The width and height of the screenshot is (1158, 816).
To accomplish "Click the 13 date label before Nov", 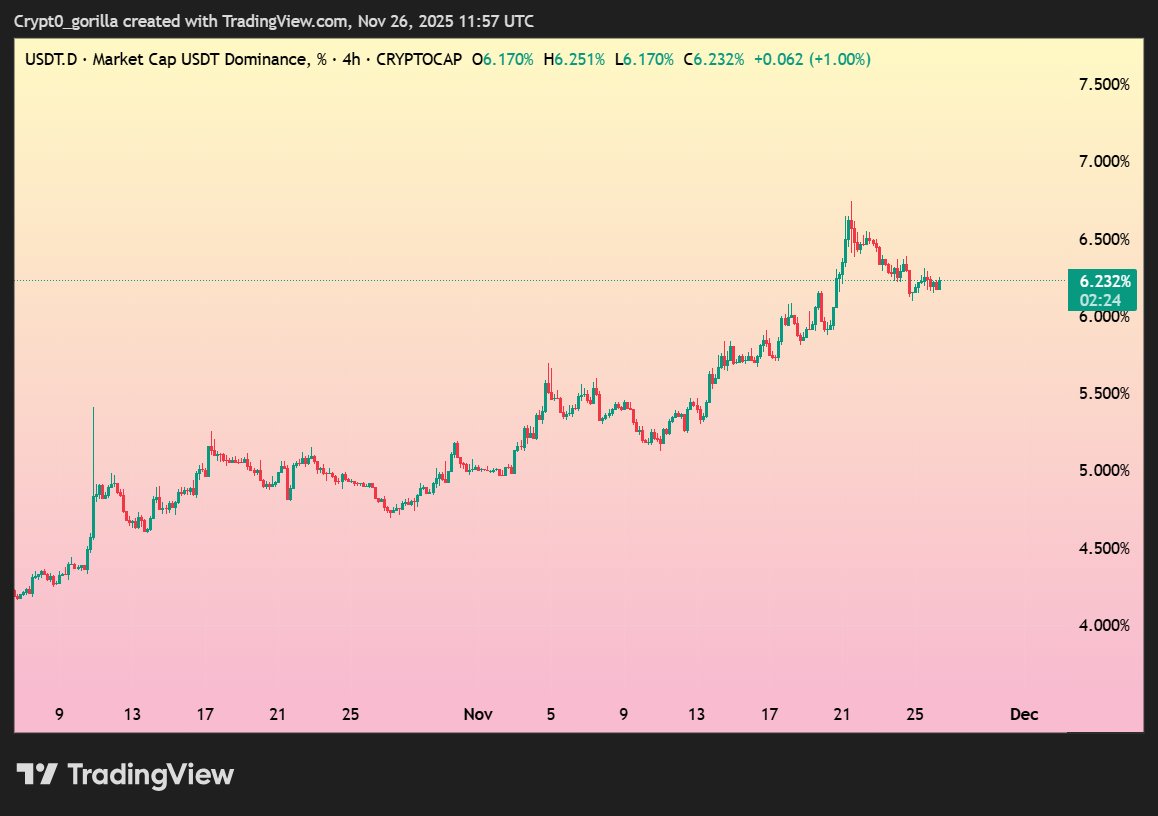I will 132,714.
